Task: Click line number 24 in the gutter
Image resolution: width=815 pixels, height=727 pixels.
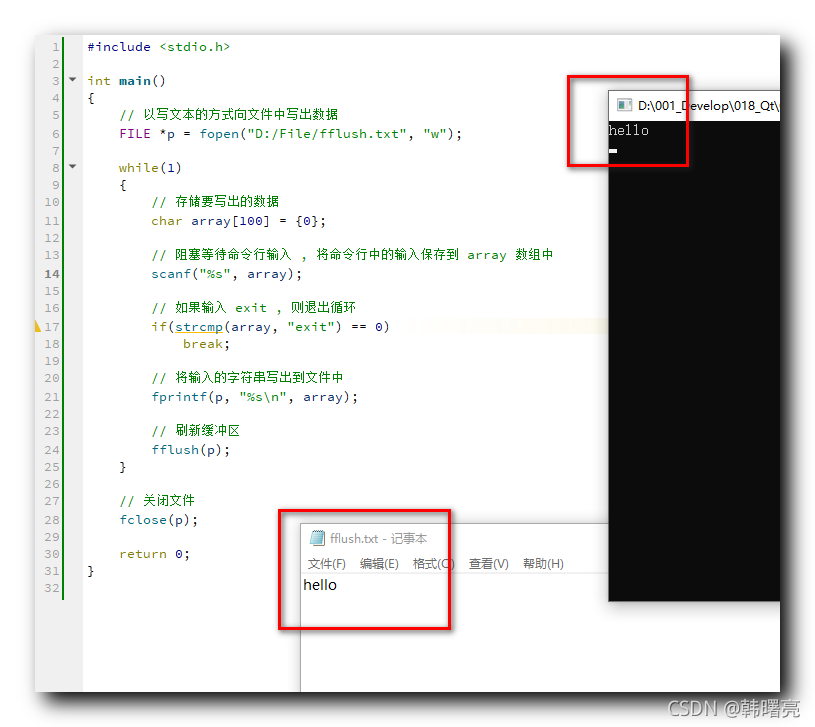Action: tap(51, 450)
